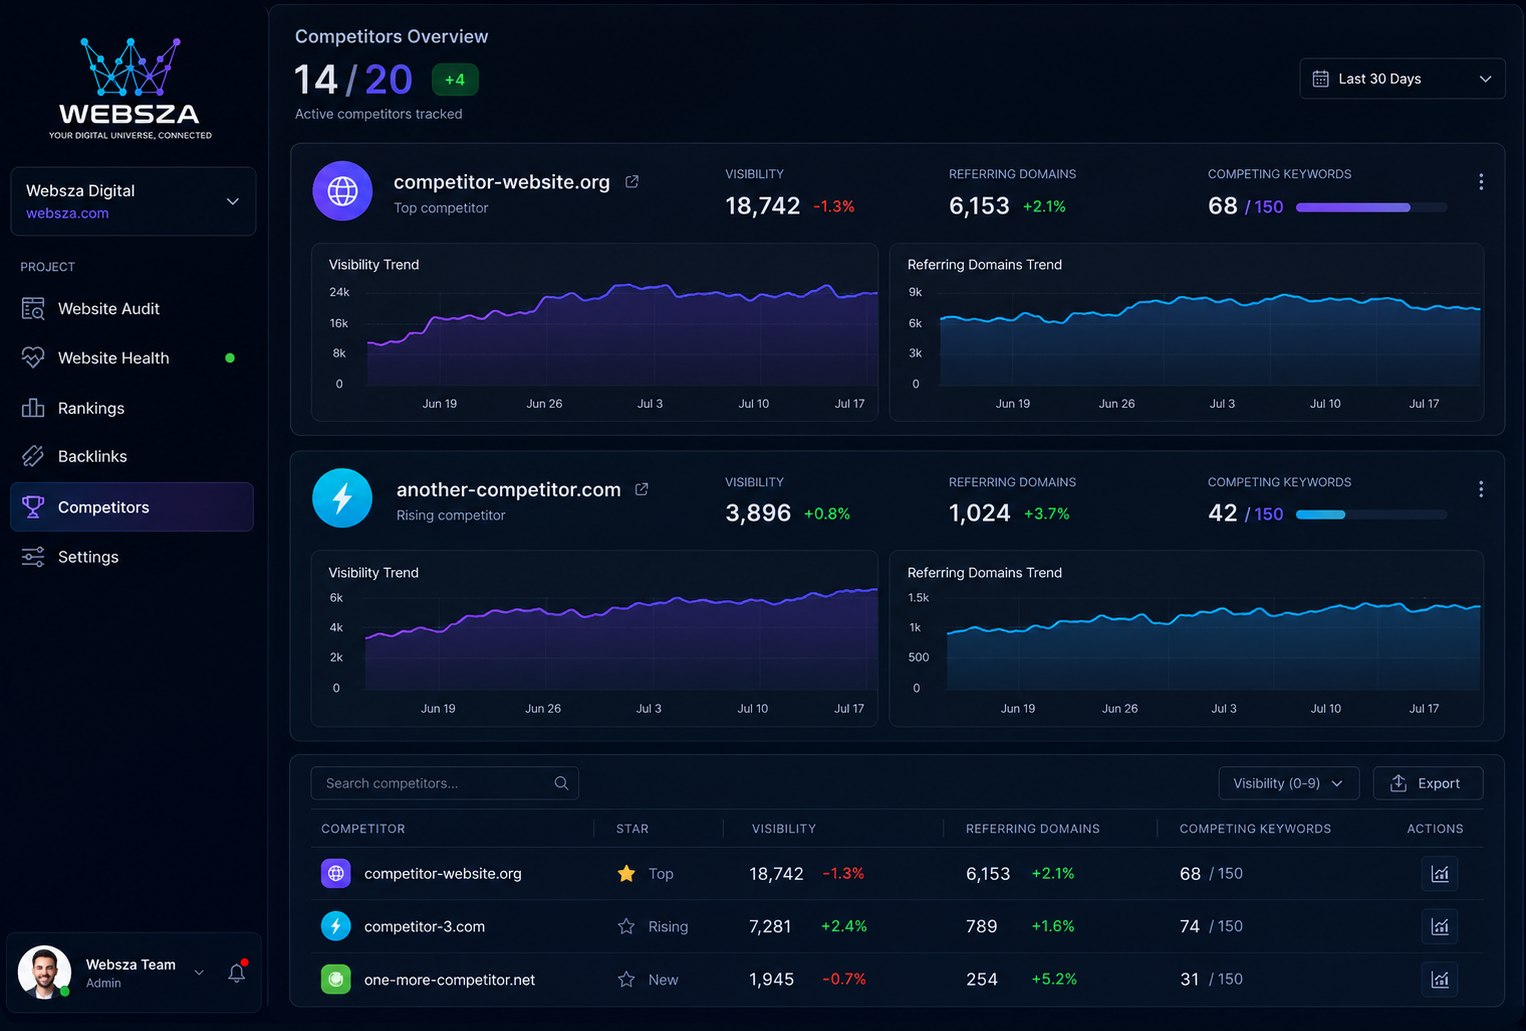Open the websza.com link
This screenshot has height=1031, width=1526.
67,213
